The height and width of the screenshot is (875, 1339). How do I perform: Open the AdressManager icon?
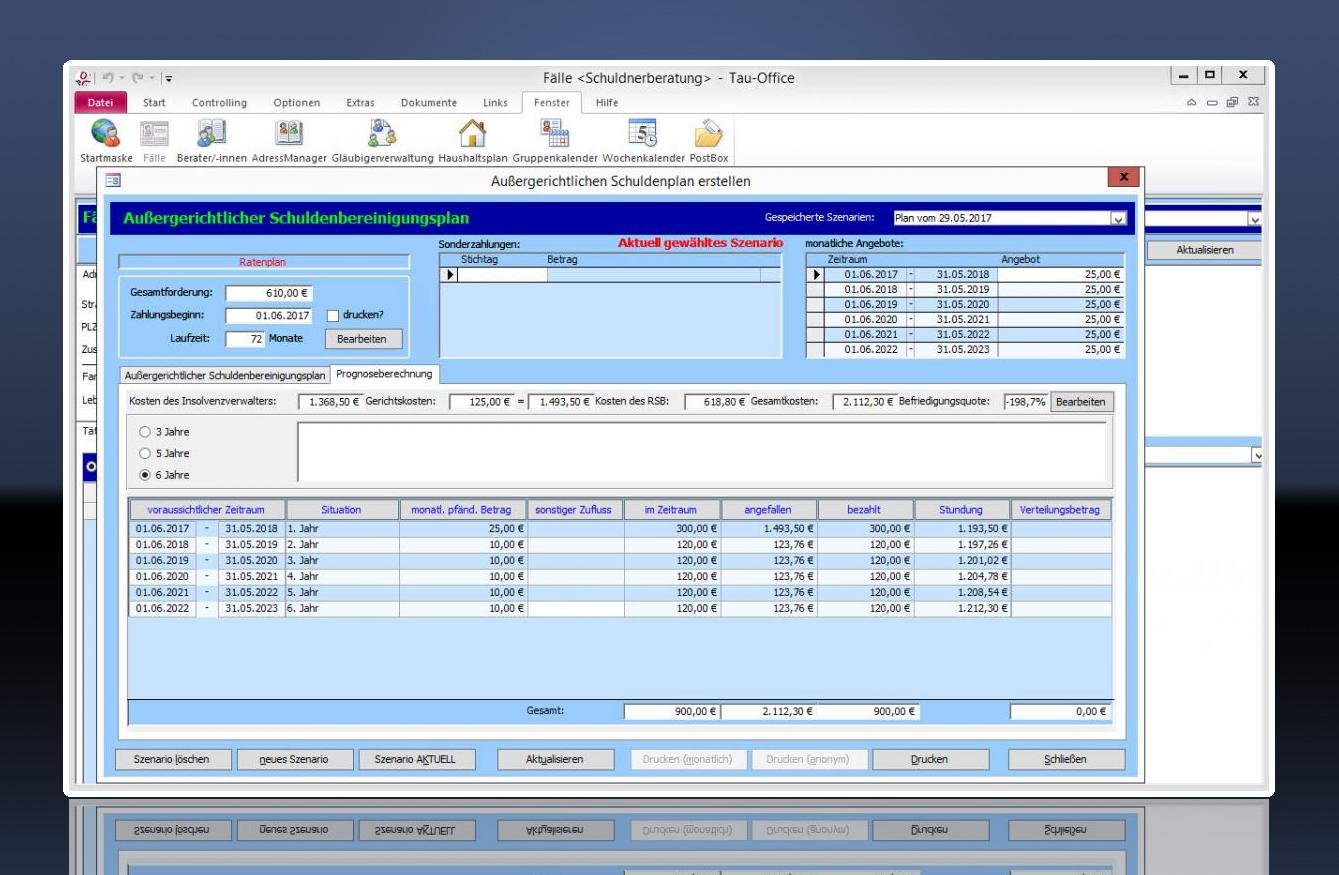click(x=289, y=134)
